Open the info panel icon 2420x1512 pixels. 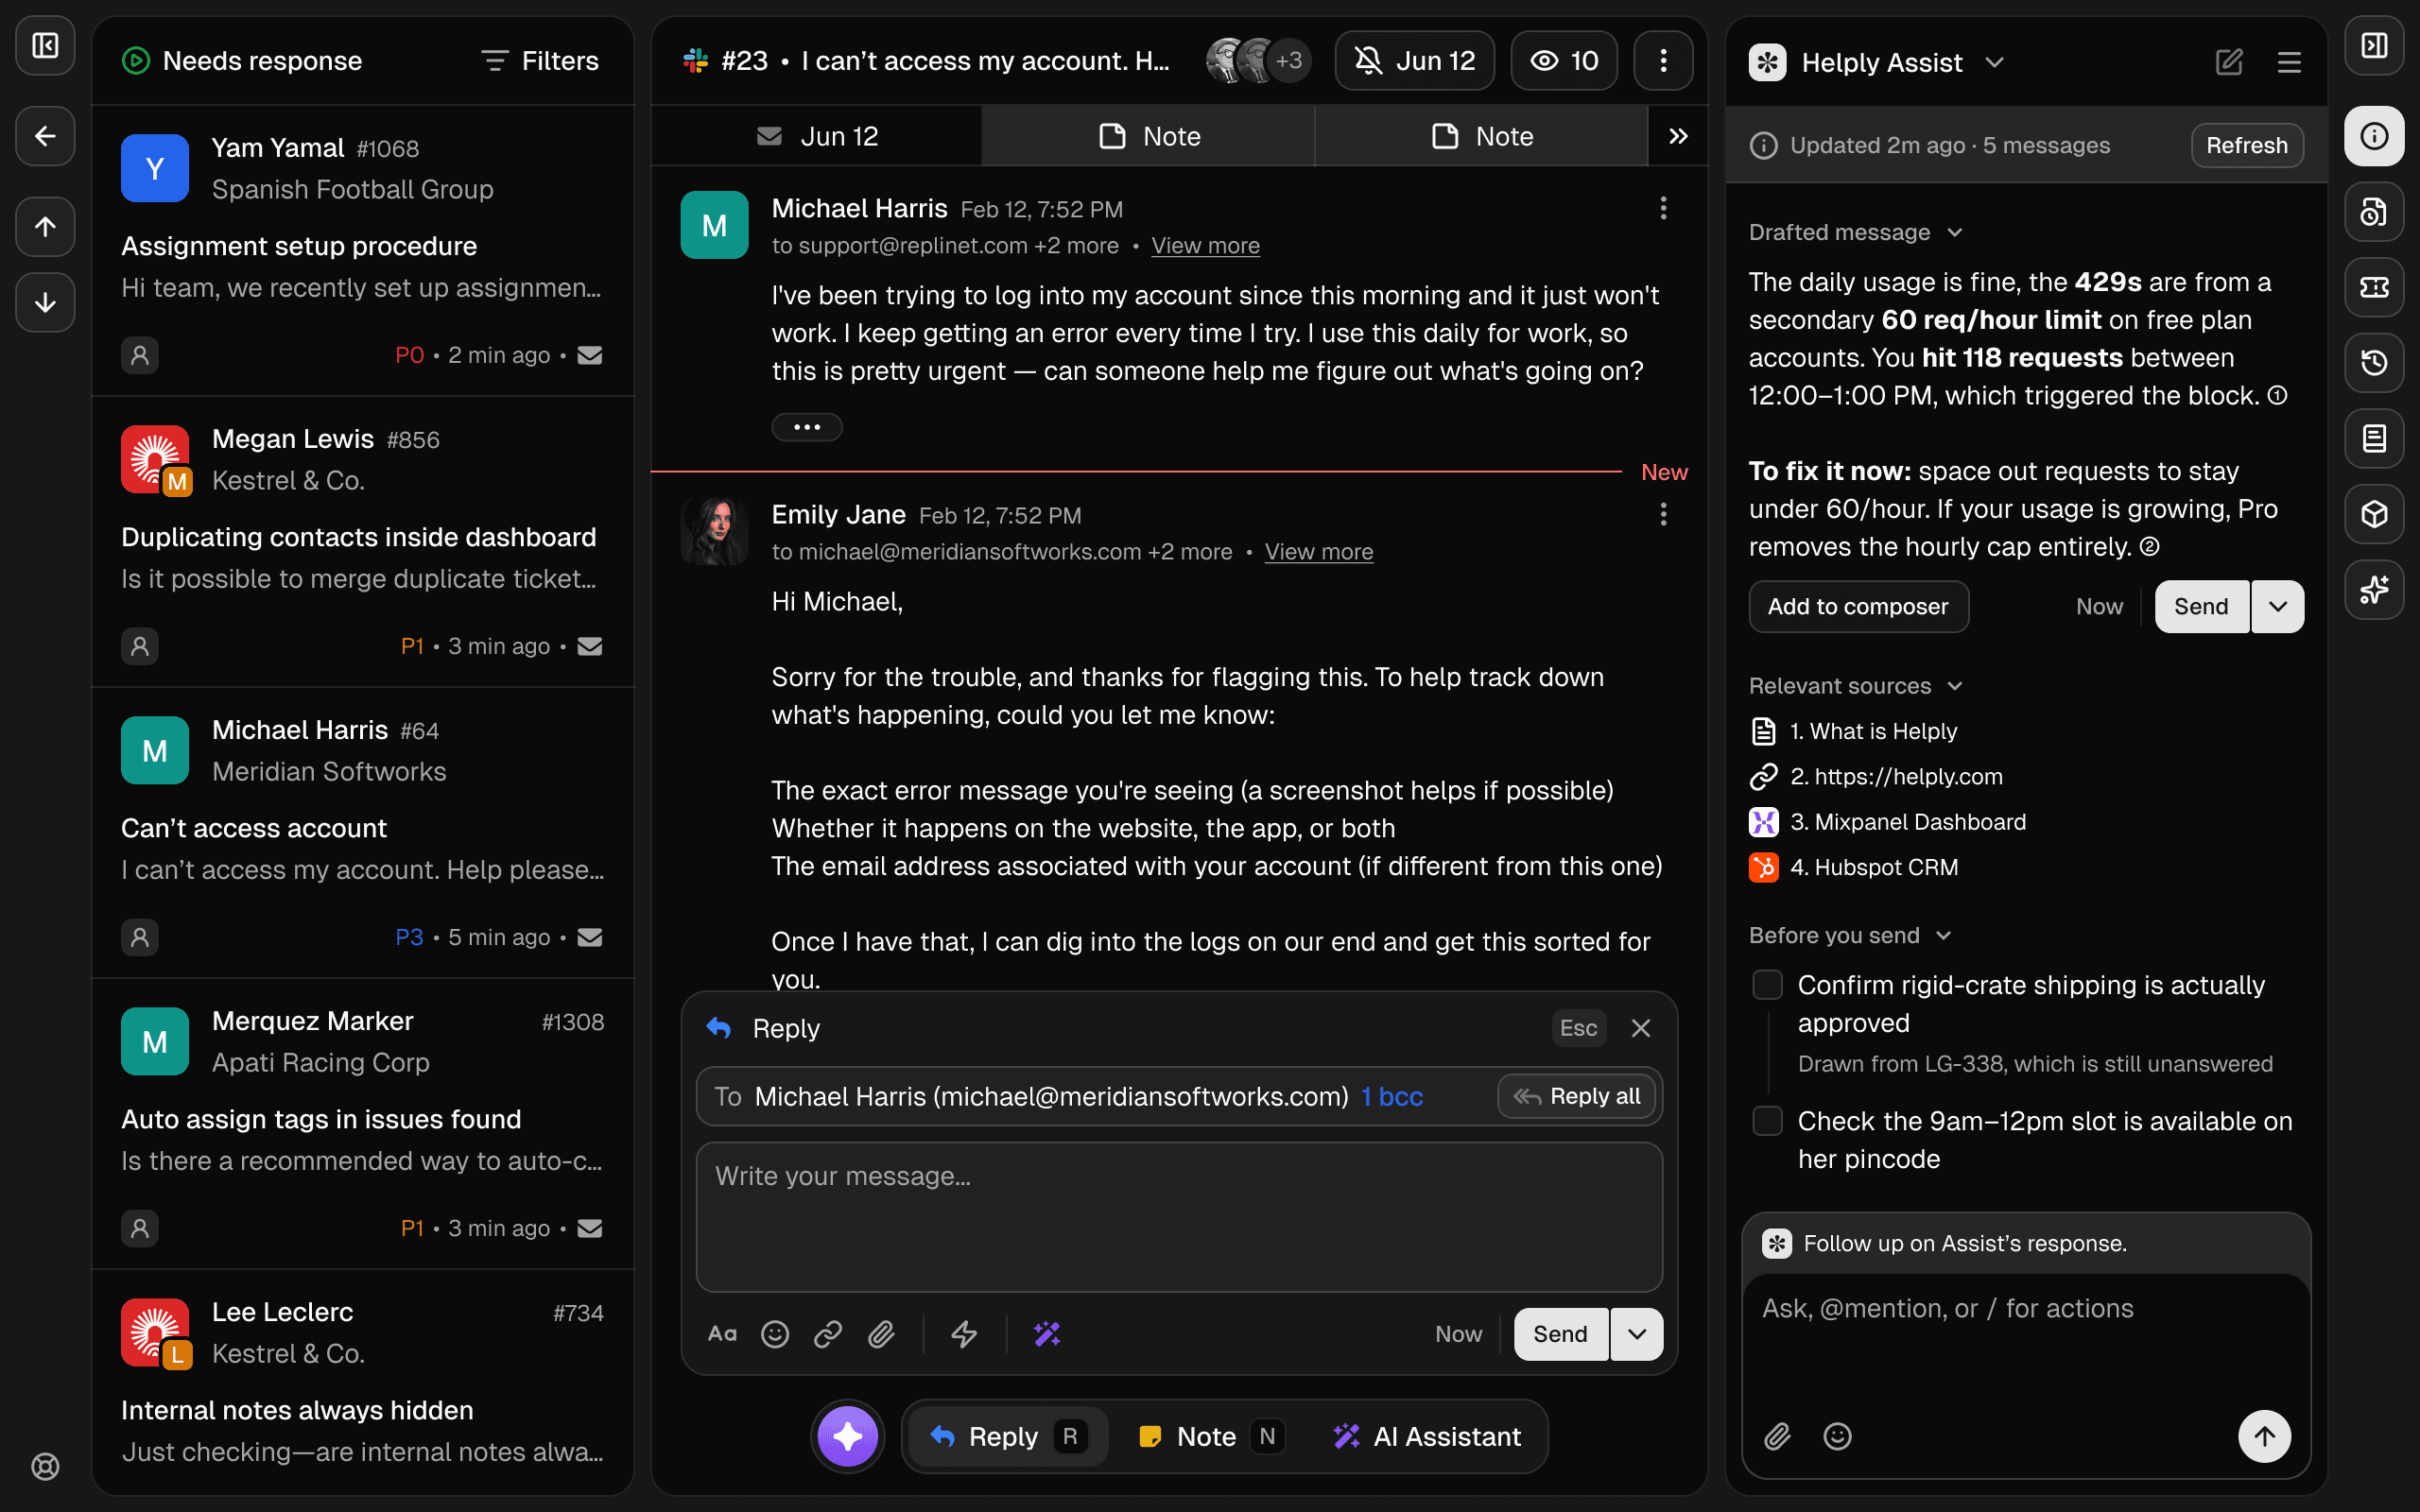[2374, 136]
